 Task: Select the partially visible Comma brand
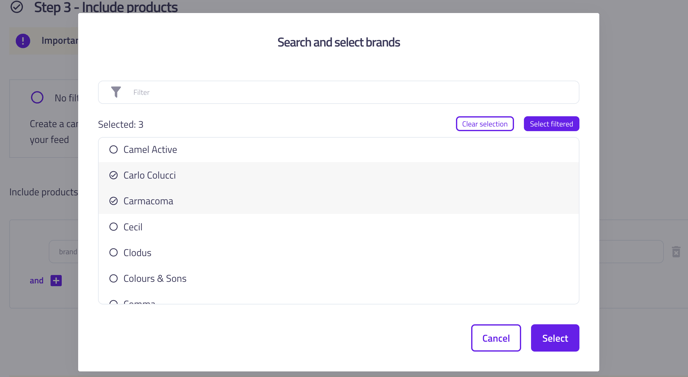click(338, 300)
